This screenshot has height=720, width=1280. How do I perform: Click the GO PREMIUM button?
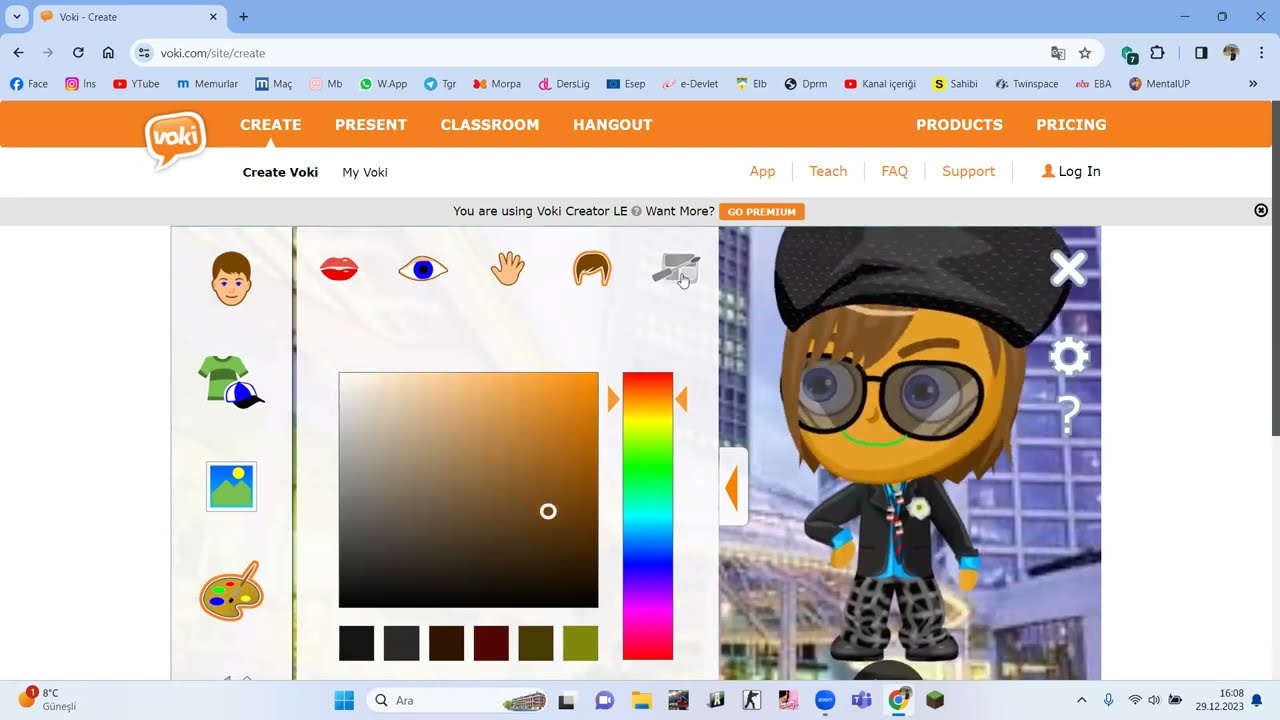[x=762, y=212]
